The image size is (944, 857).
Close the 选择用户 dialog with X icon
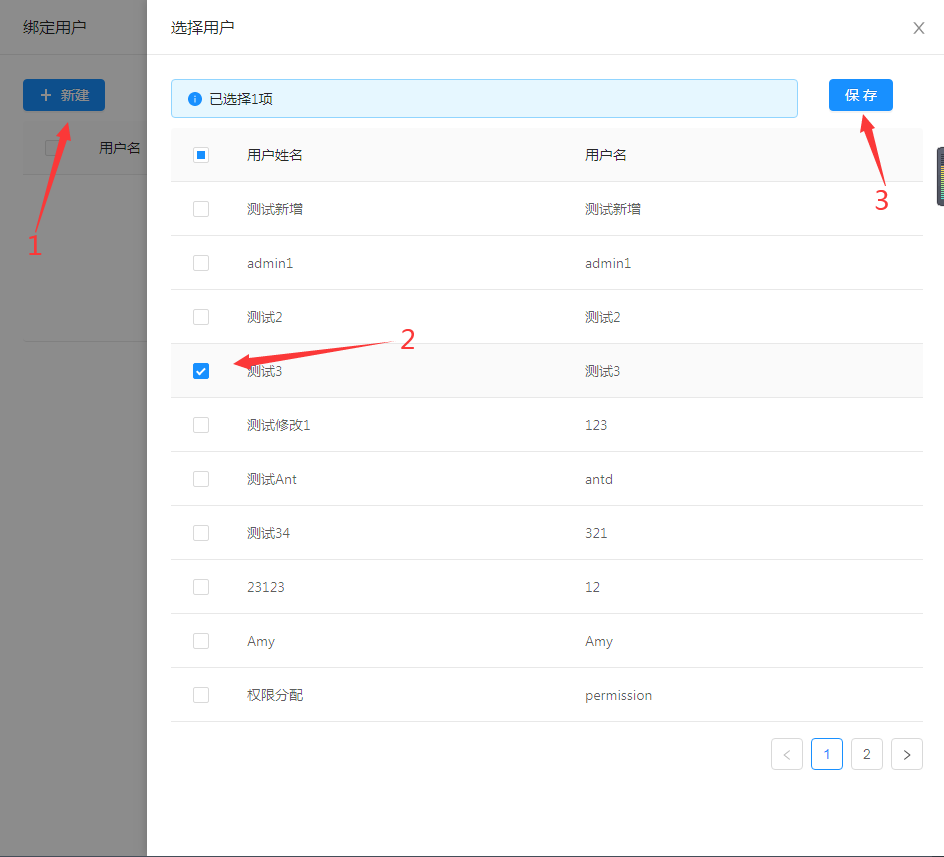[x=918, y=28]
